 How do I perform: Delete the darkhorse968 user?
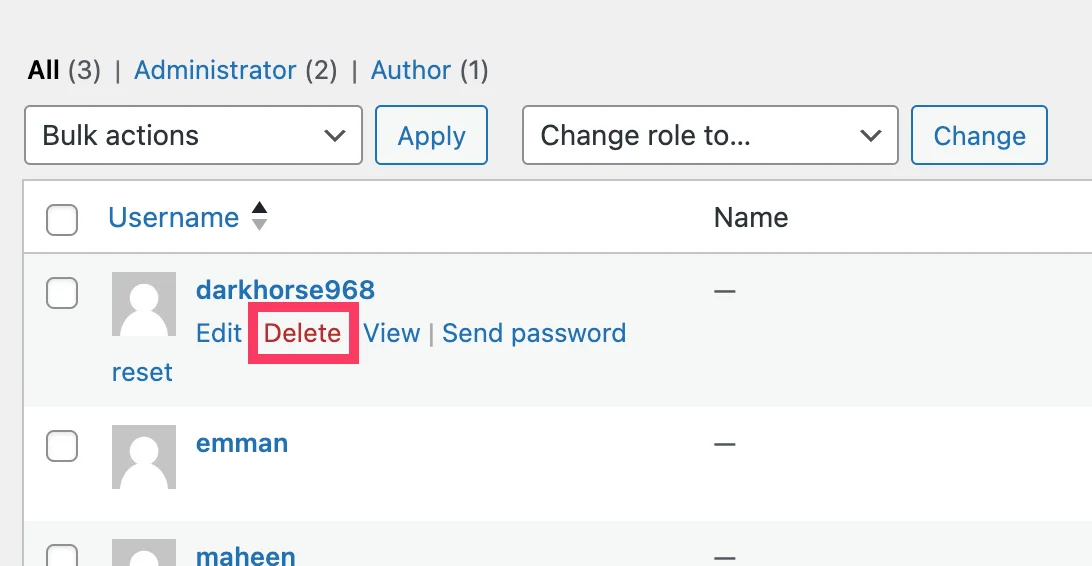(x=303, y=333)
